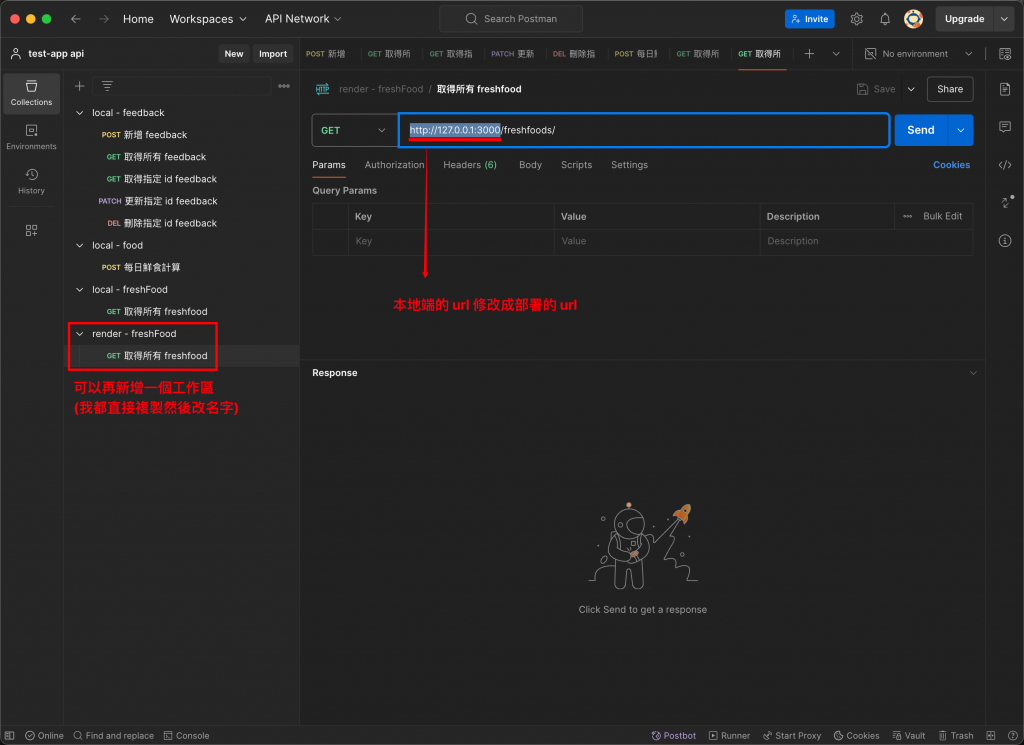Open the notifications bell
Viewport: 1024px width, 745px height.
(884, 19)
